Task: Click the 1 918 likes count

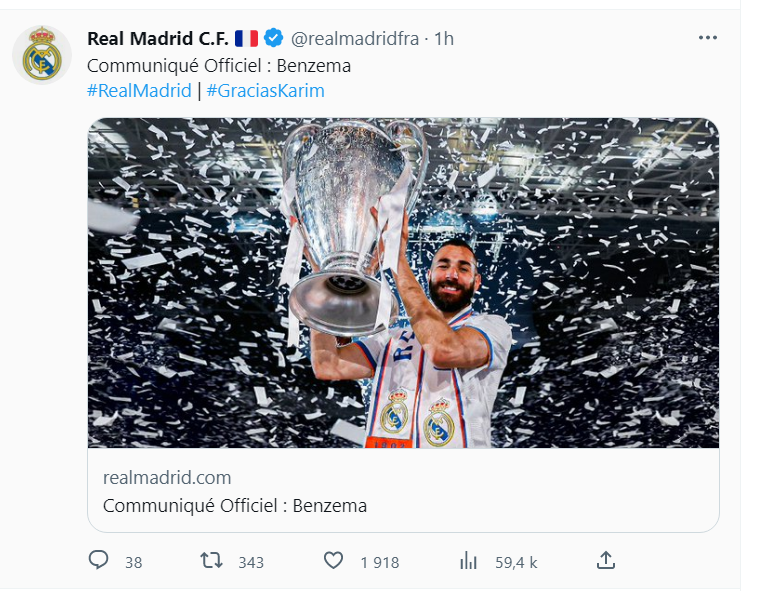Action: coord(380,562)
